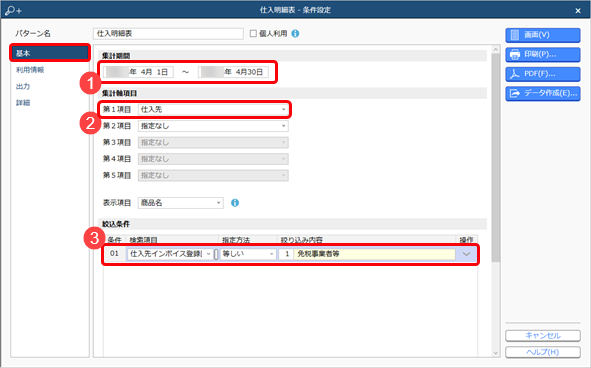Open help with ヘルプ(H) button
Viewport: 591px width, 368px height.
point(543,352)
